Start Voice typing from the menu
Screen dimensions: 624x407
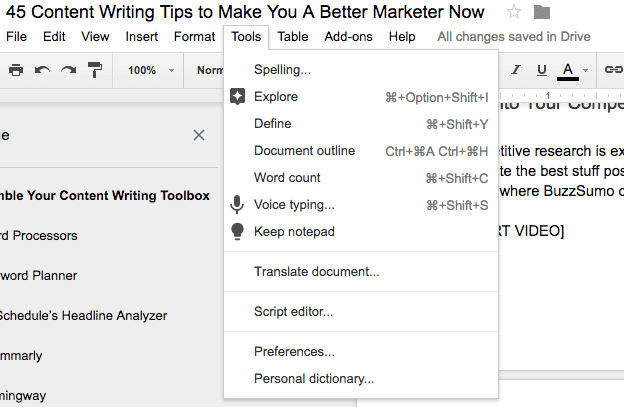(294, 205)
